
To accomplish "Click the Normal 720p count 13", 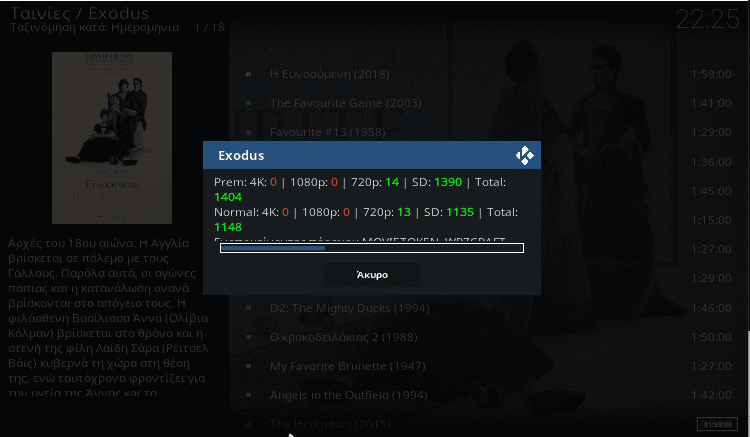I will click(404, 212).
